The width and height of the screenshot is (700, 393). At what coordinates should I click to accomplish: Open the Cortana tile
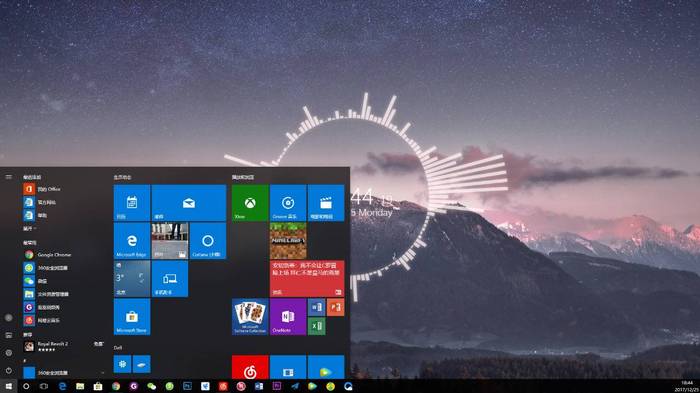[x=208, y=241]
